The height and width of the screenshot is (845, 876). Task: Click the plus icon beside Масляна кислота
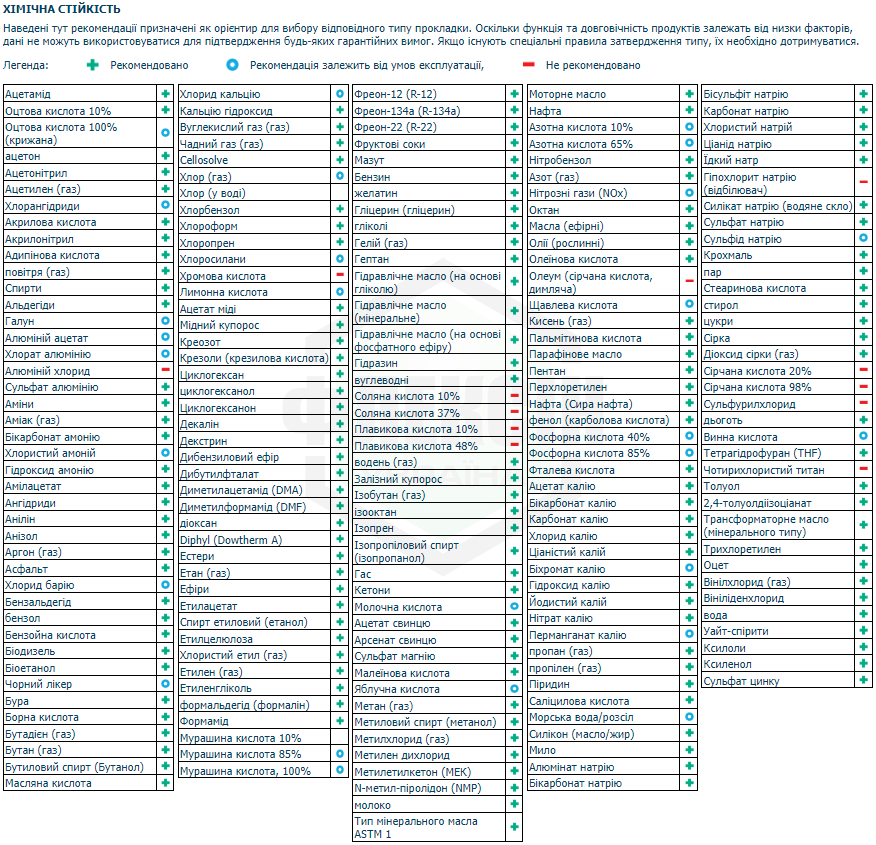pos(165,782)
